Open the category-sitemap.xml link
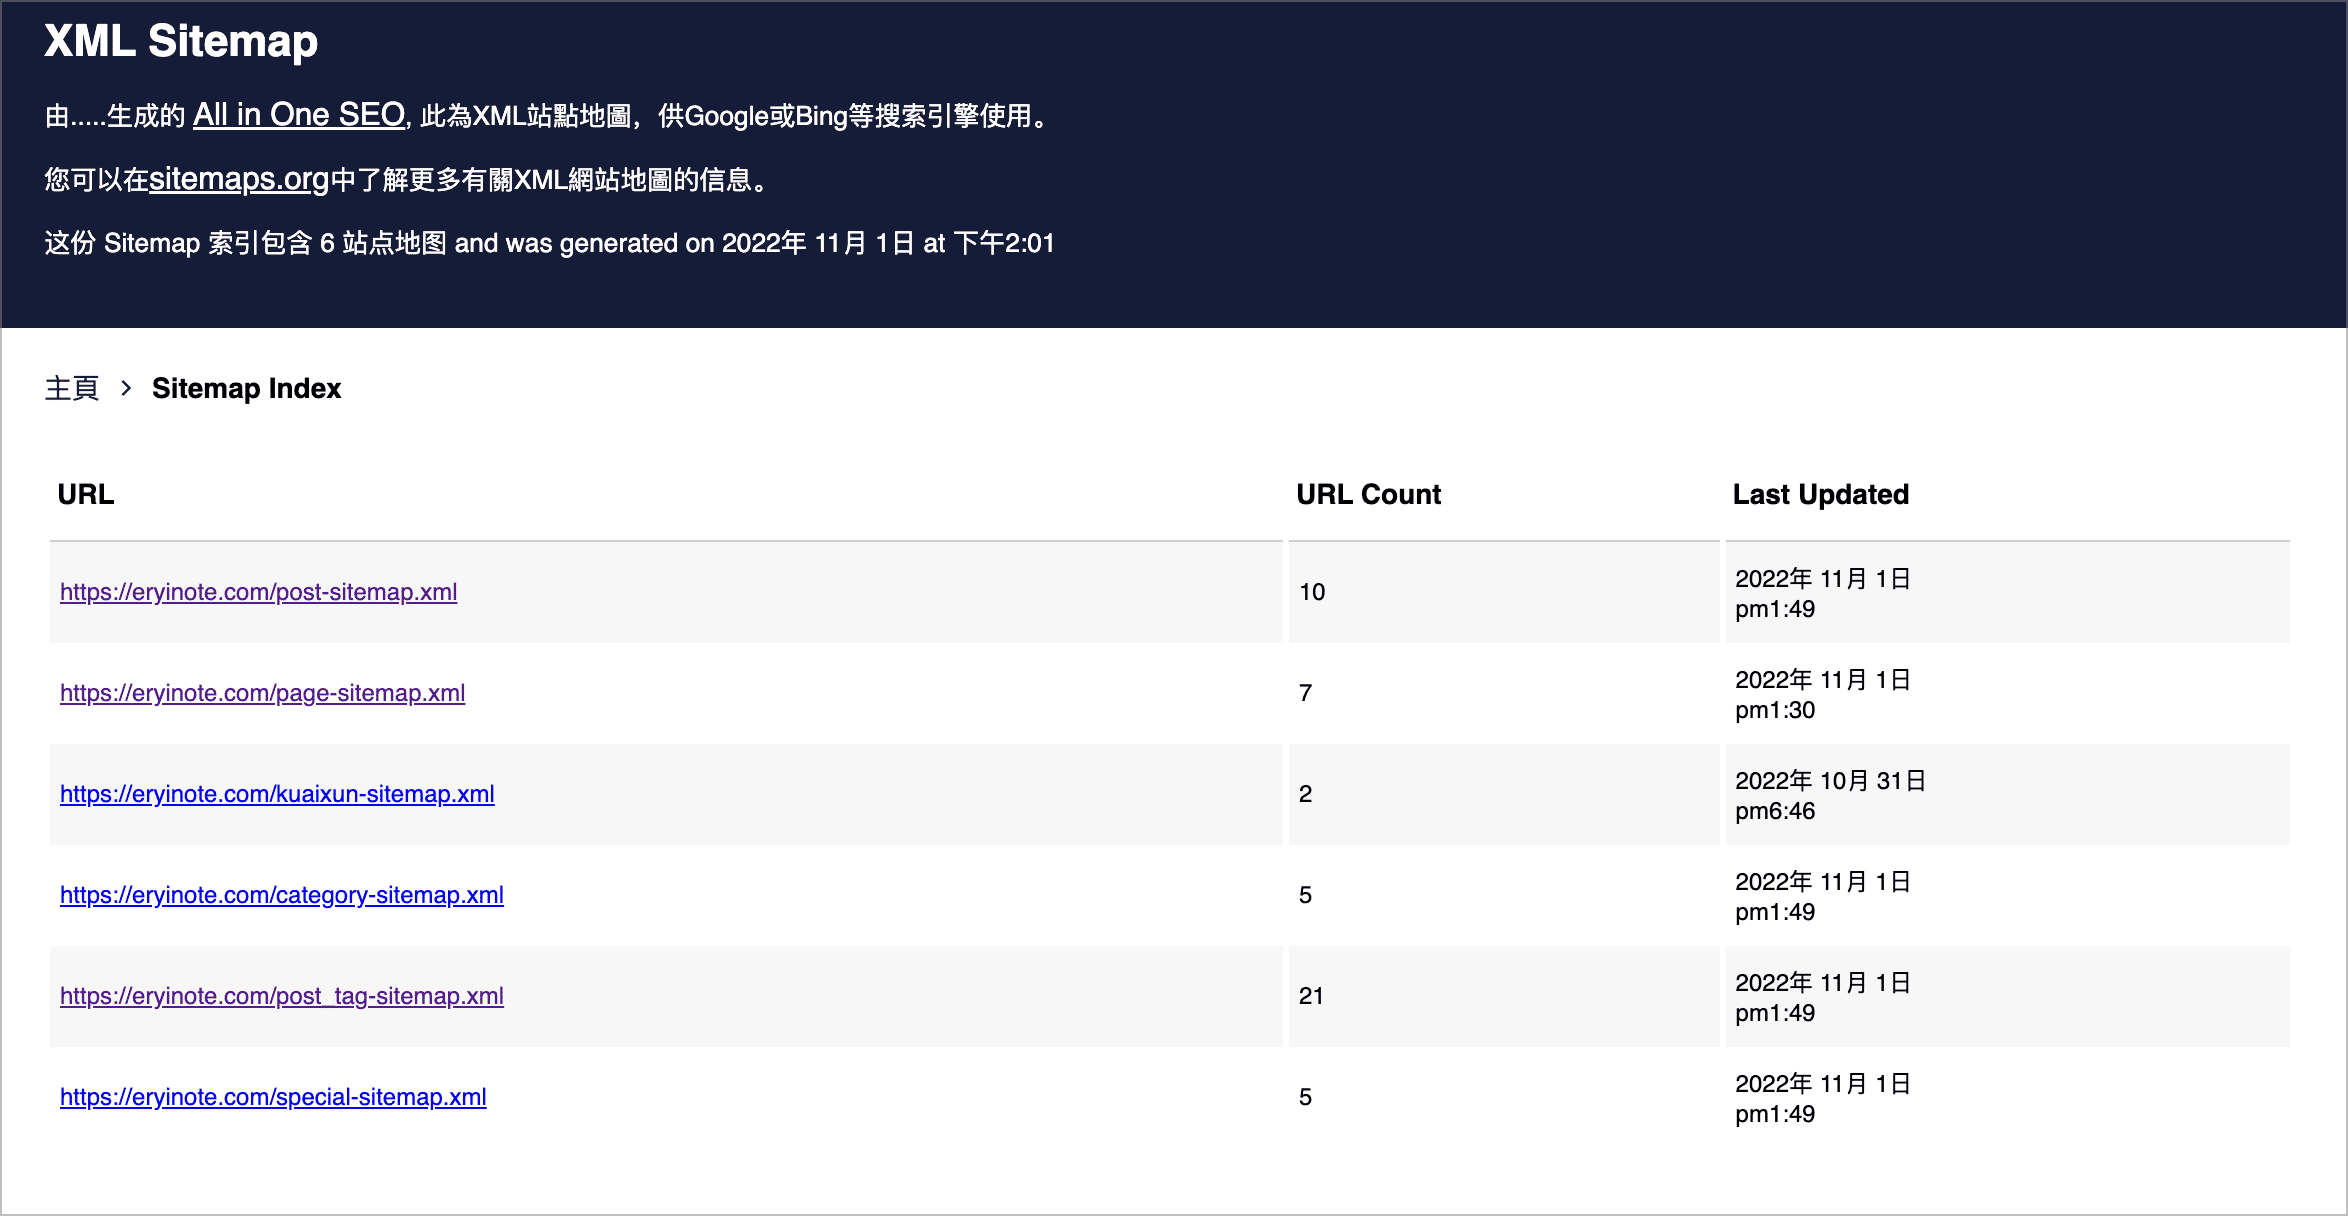2348x1216 pixels. coord(282,895)
